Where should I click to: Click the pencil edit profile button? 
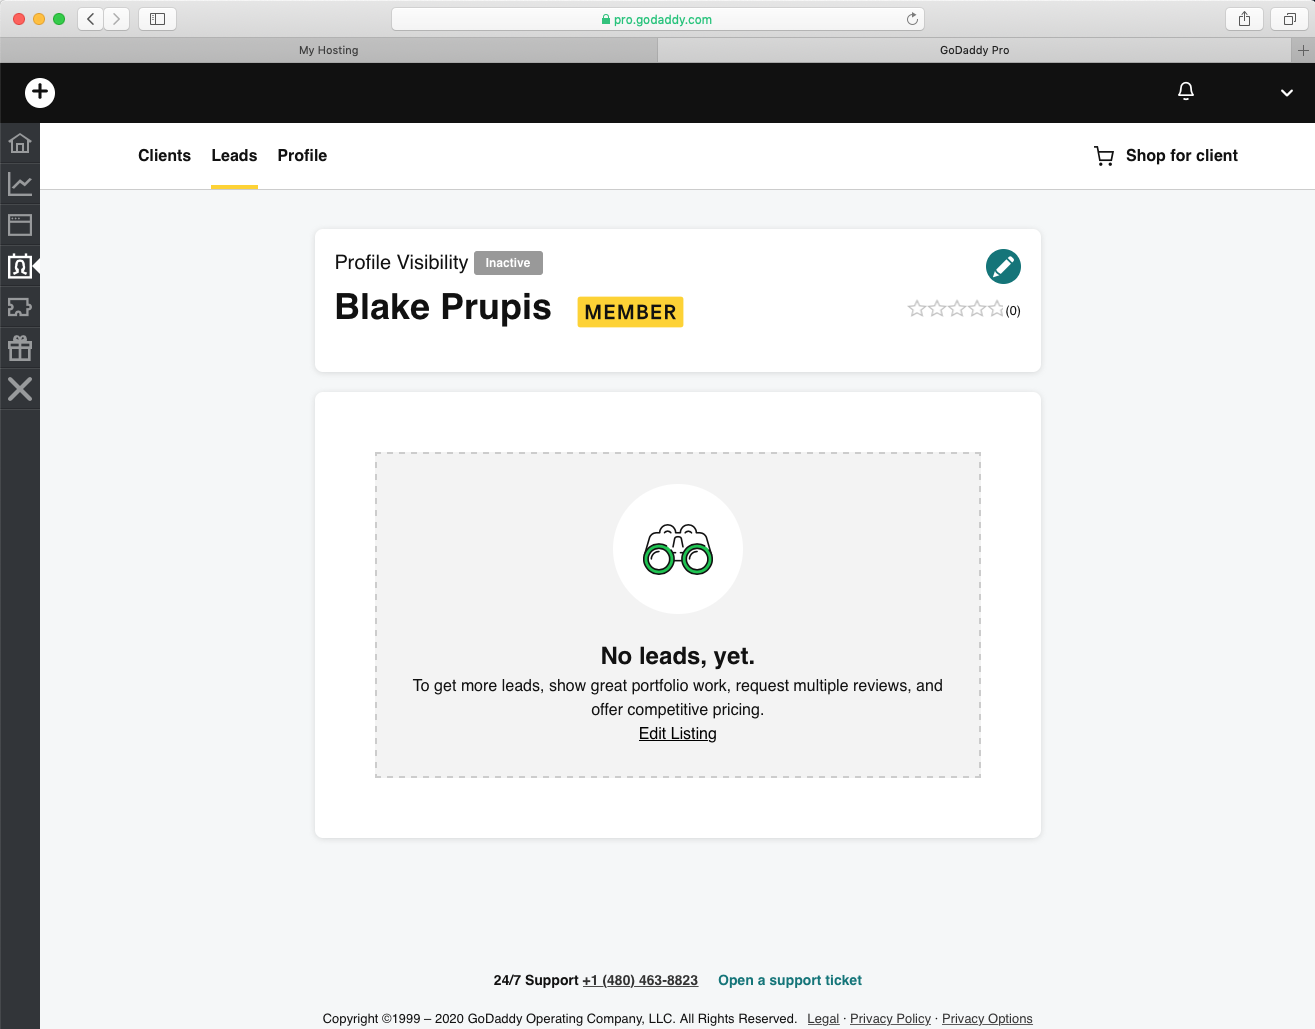pos(1003,267)
